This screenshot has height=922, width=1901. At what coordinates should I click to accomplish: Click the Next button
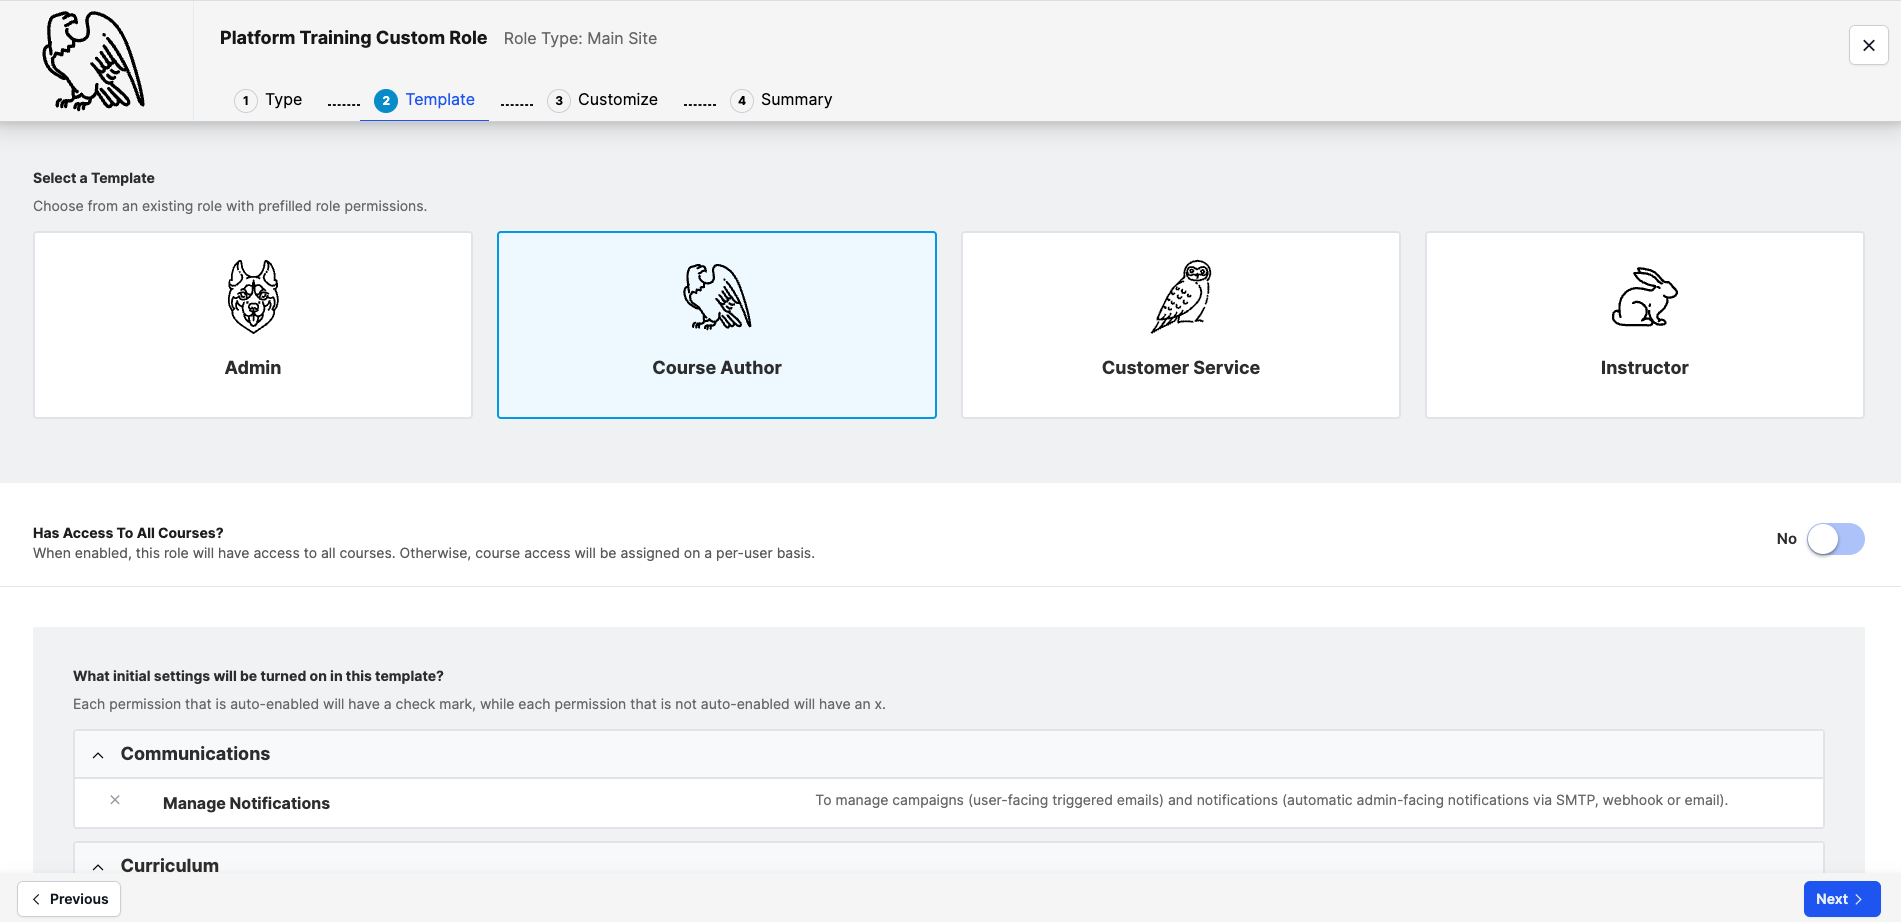click(x=1842, y=899)
